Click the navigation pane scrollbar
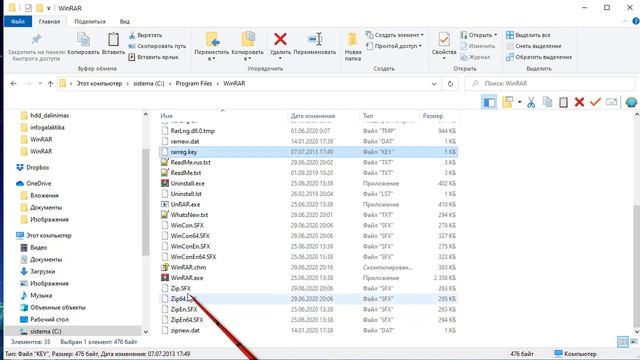This screenshot has height=360, width=640. pos(146,202)
